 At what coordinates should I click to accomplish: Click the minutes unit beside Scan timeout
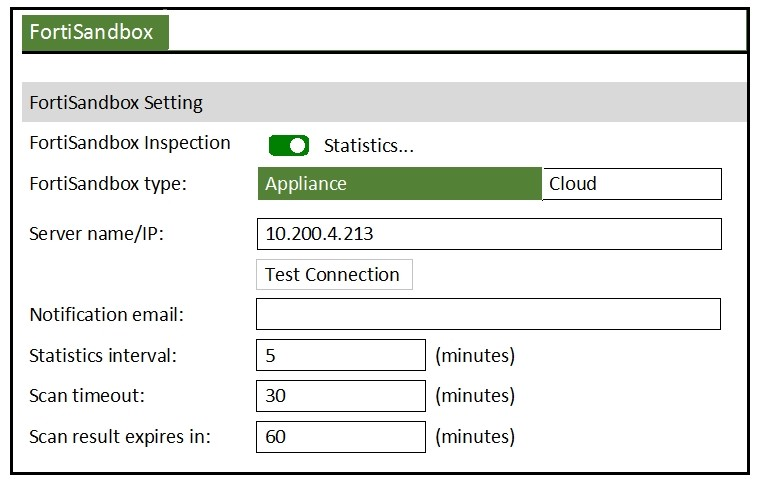coord(475,396)
